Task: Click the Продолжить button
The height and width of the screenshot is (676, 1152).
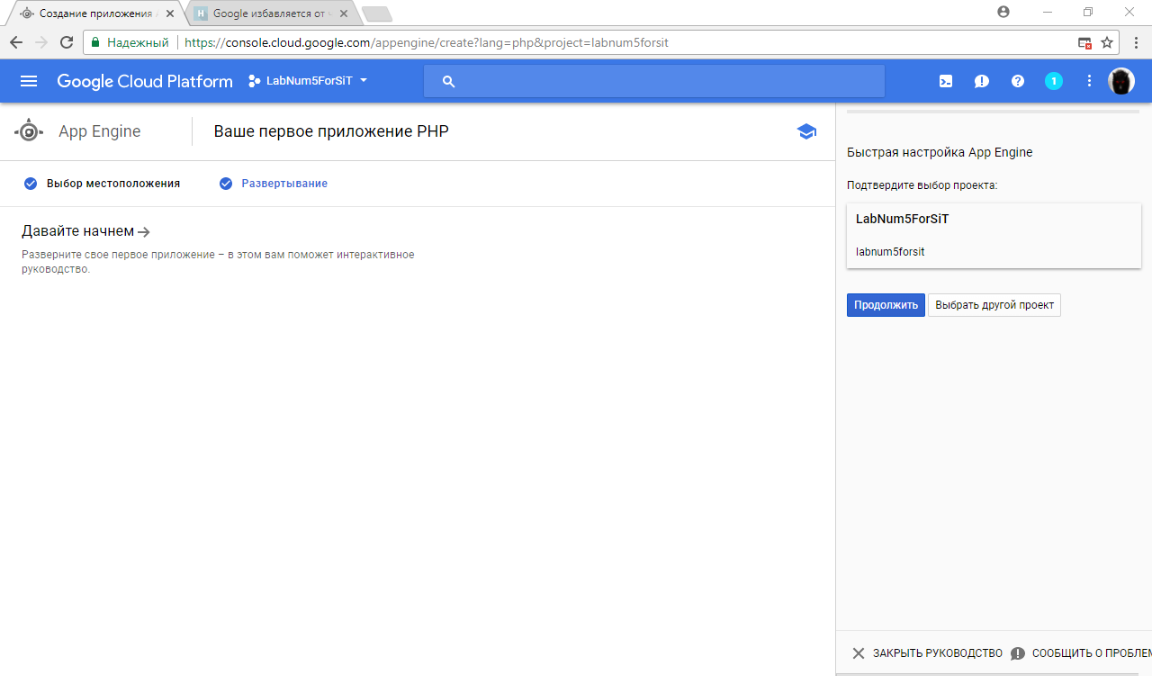Action: [x=885, y=305]
